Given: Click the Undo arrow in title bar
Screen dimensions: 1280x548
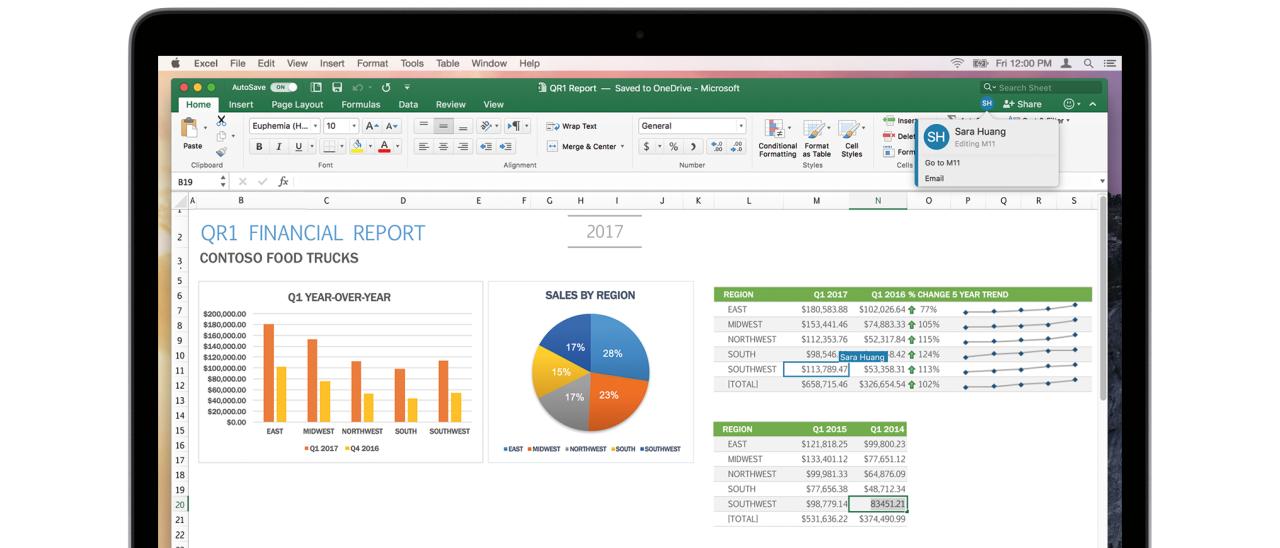Looking at the screenshot, I should 357,88.
